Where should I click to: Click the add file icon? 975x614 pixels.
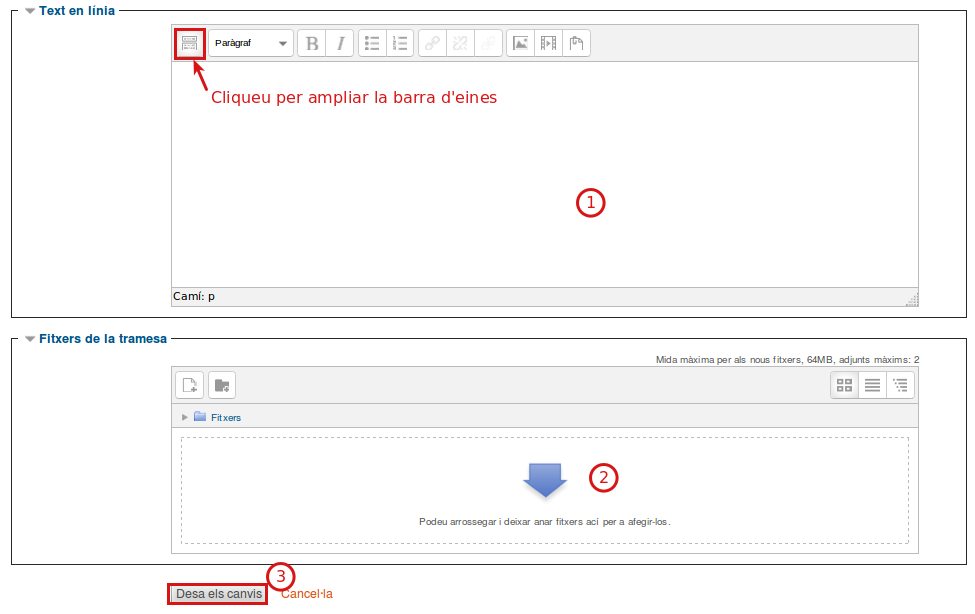pyautogui.click(x=190, y=385)
